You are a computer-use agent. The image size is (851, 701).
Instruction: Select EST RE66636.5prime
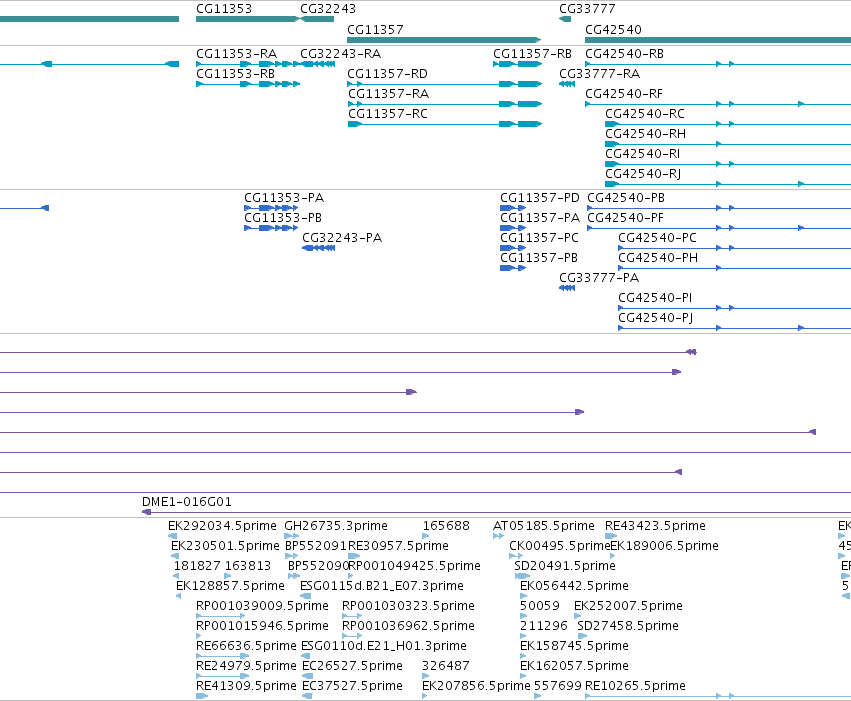coord(246,647)
